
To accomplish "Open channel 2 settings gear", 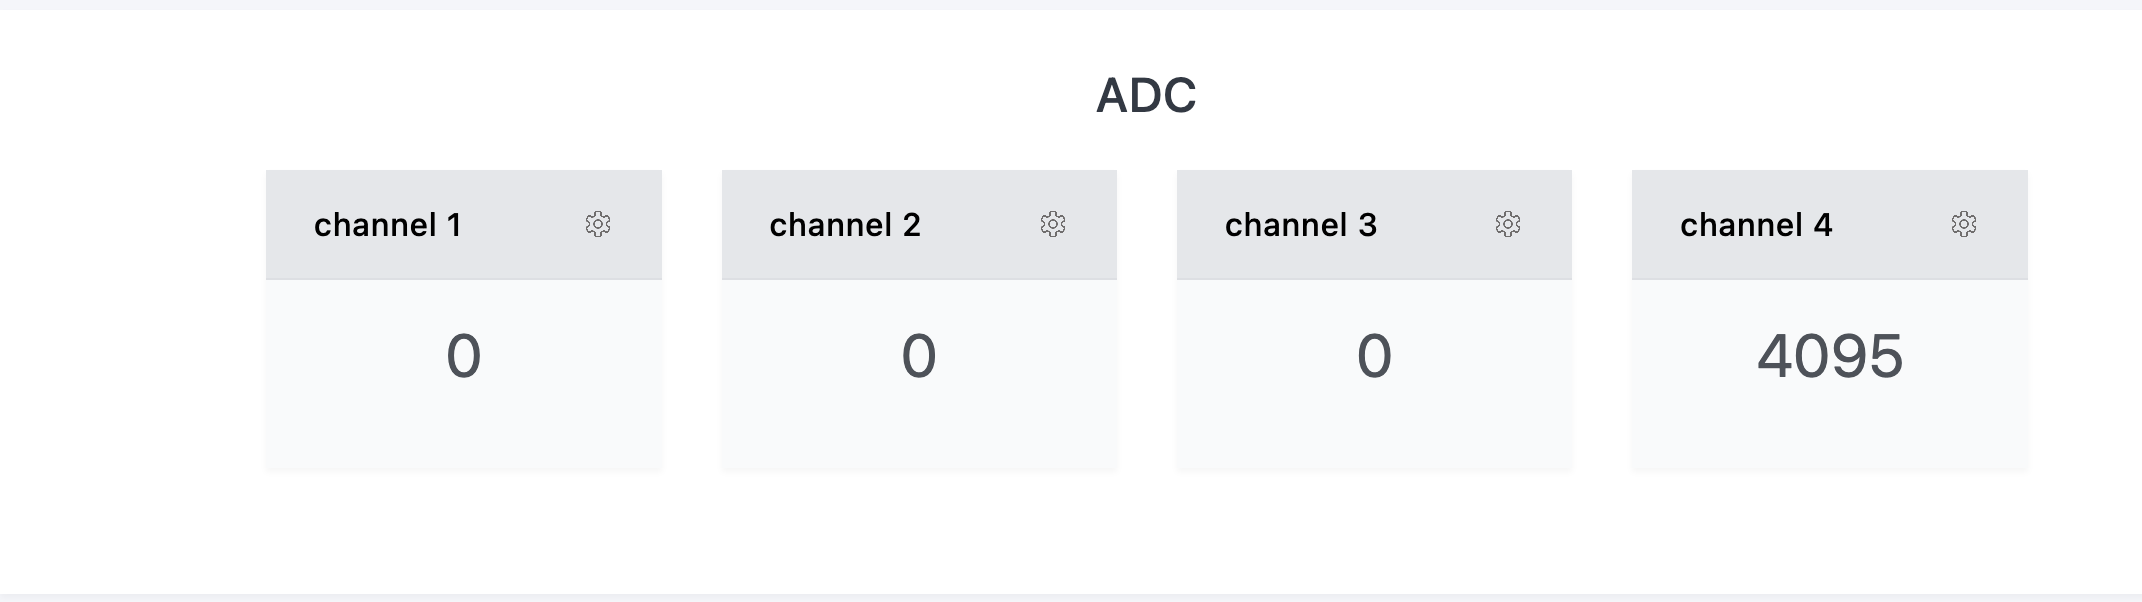I will 1053,224.
